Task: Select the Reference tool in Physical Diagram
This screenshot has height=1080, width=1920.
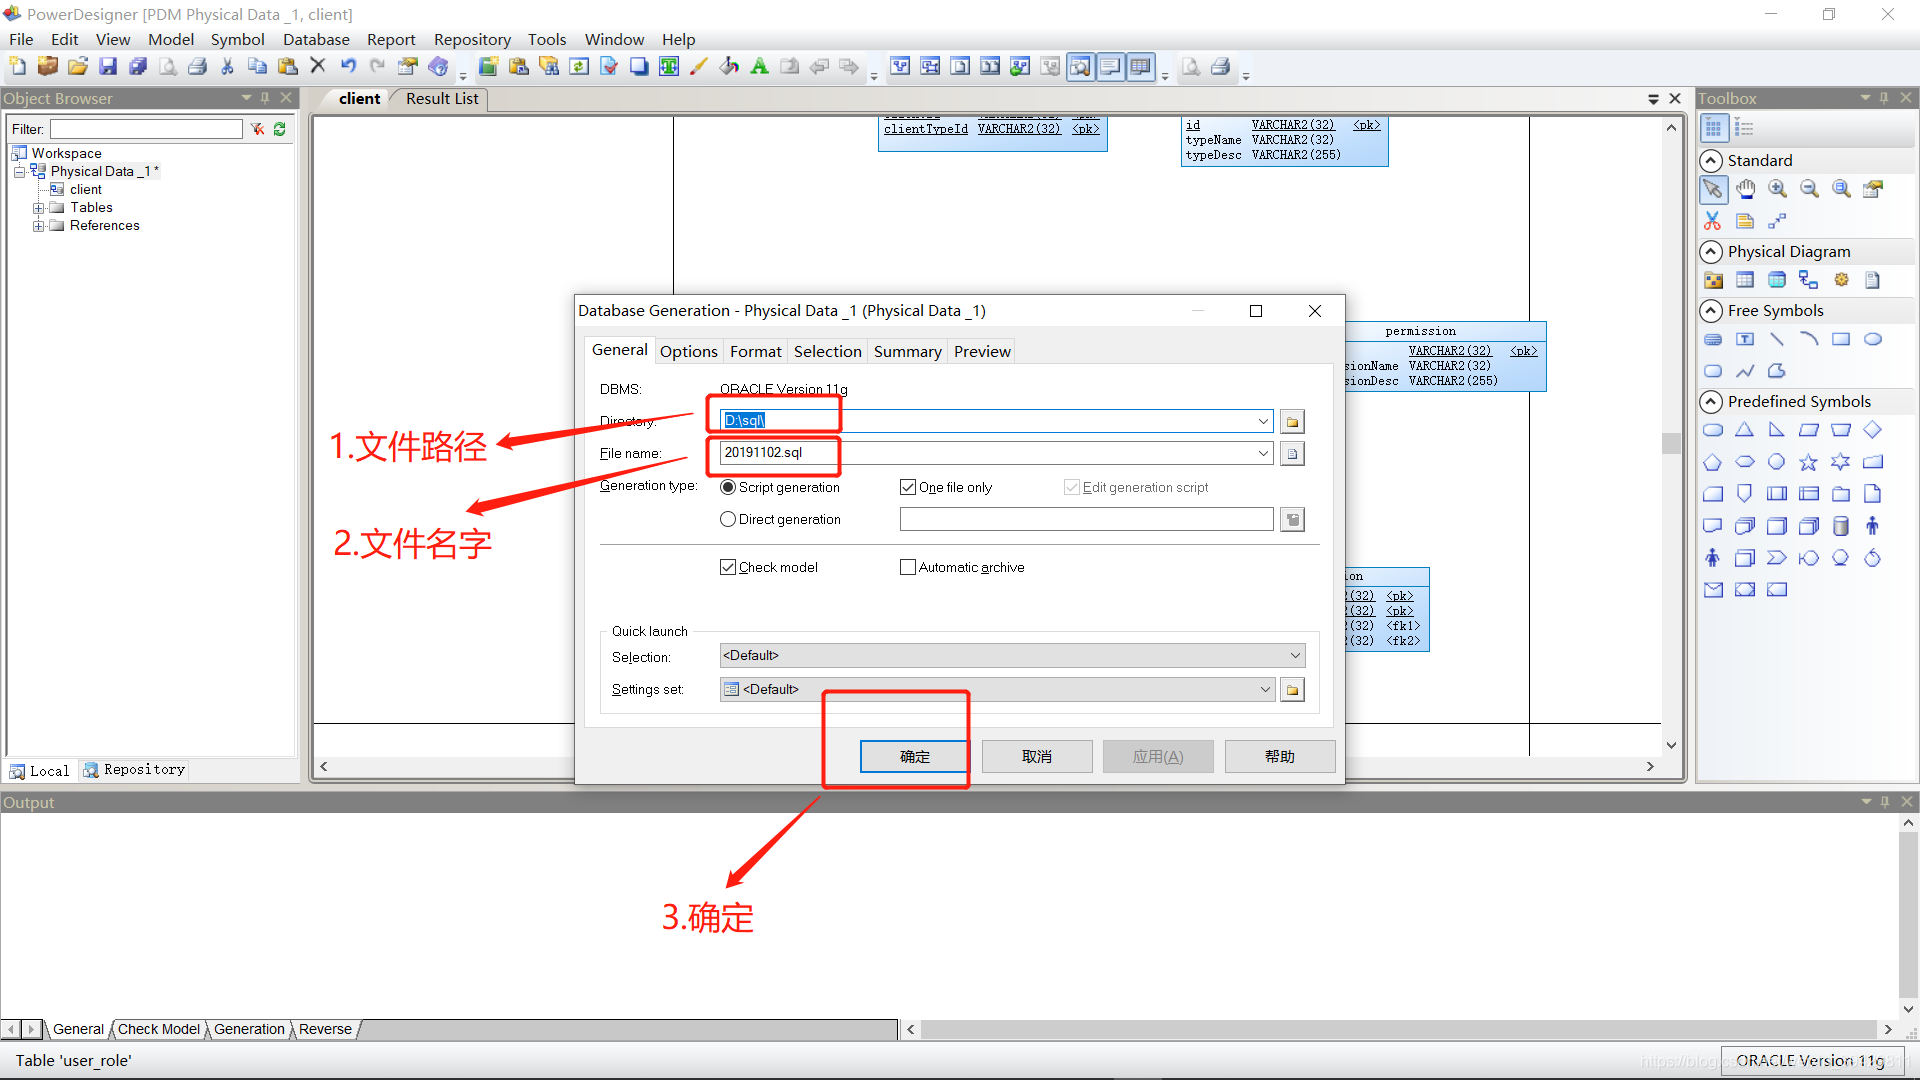Action: [x=1809, y=280]
